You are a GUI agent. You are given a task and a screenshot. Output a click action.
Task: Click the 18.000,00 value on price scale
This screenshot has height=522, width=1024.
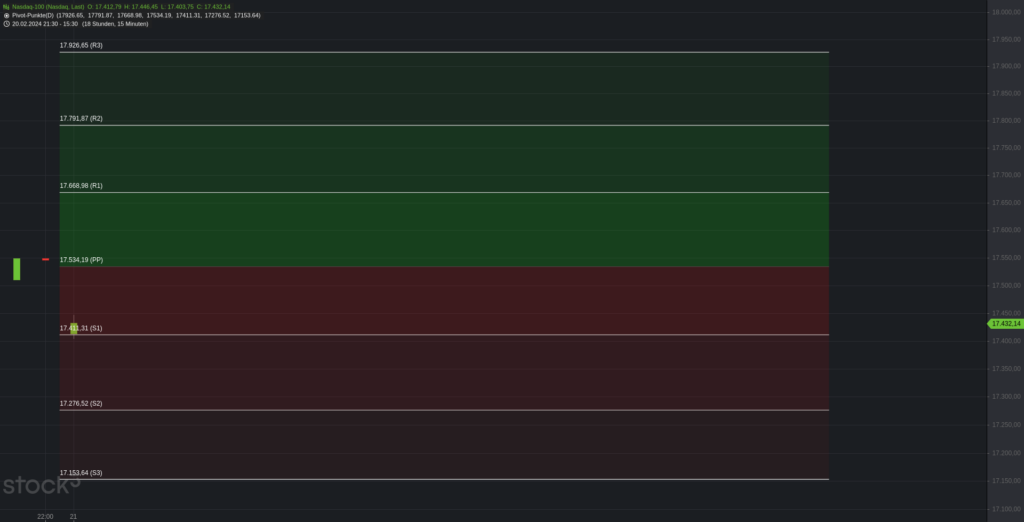coord(1006,12)
